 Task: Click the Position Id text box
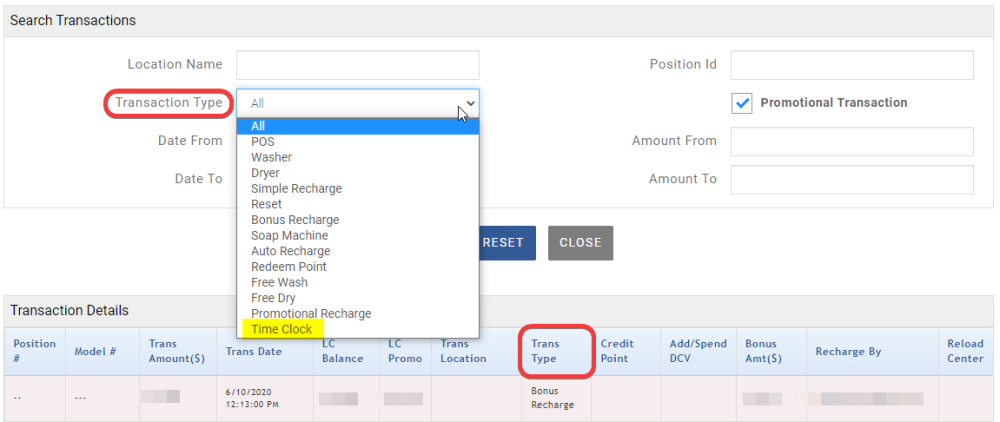point(852,65)
